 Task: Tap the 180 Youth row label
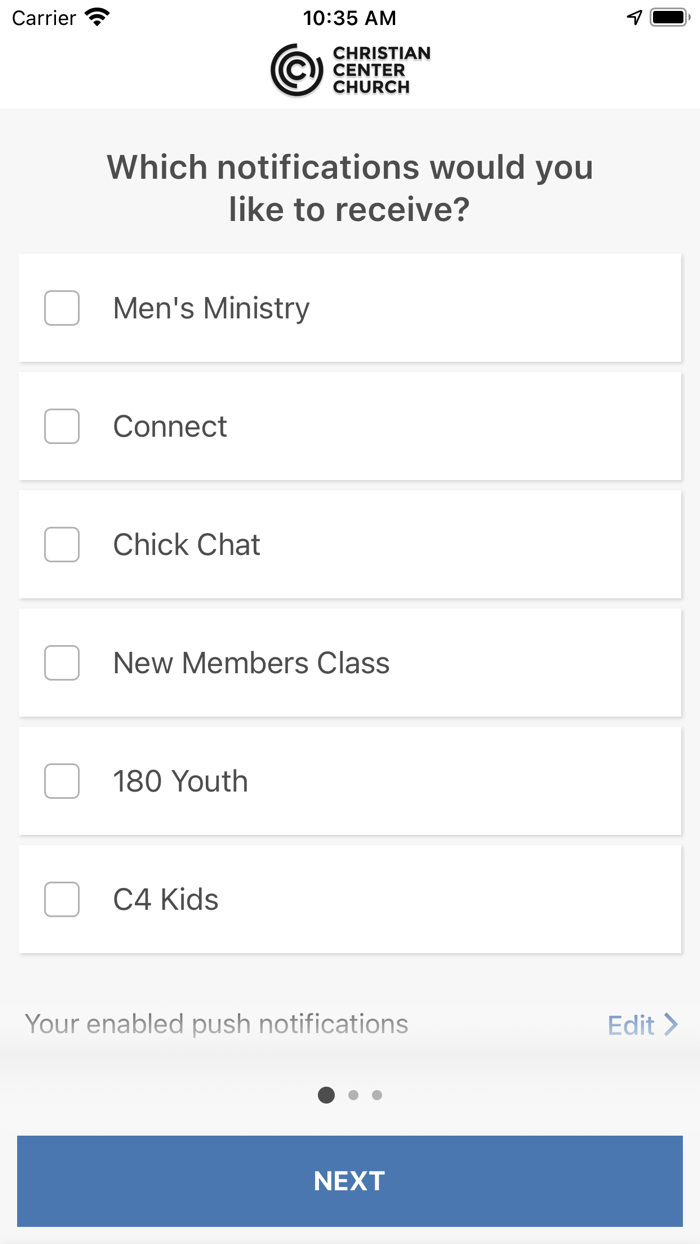(180, 781)
